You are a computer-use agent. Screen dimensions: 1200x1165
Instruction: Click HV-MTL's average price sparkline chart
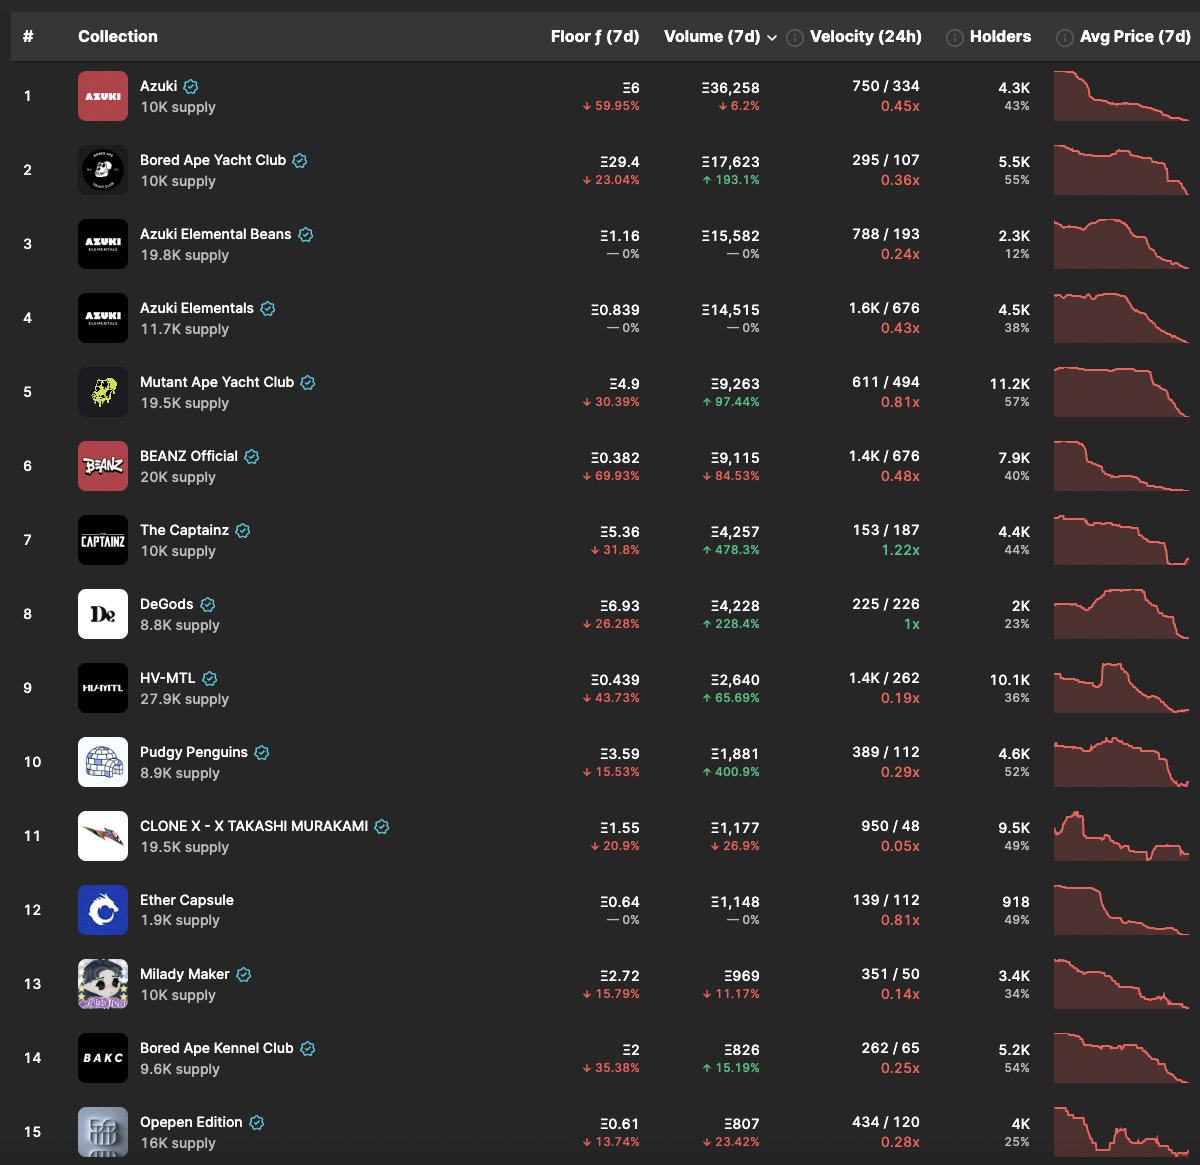1121,688
